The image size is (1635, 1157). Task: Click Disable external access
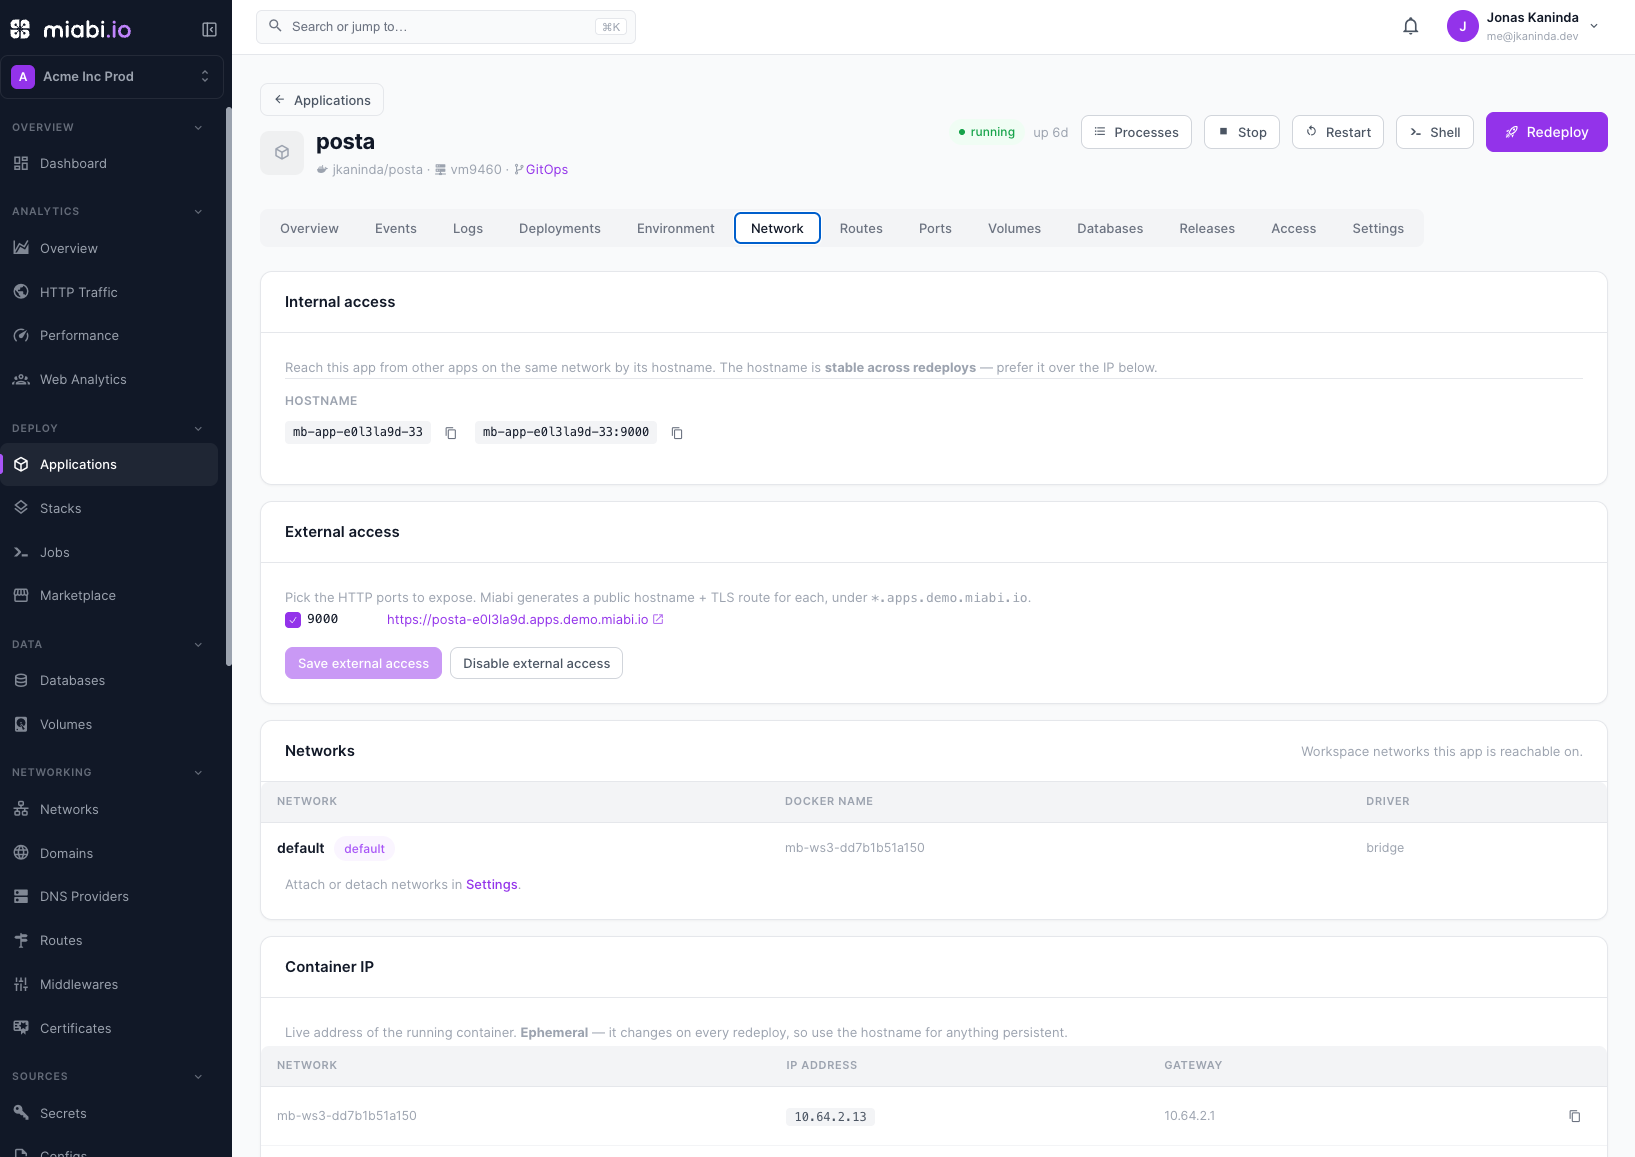click(536, 663)
